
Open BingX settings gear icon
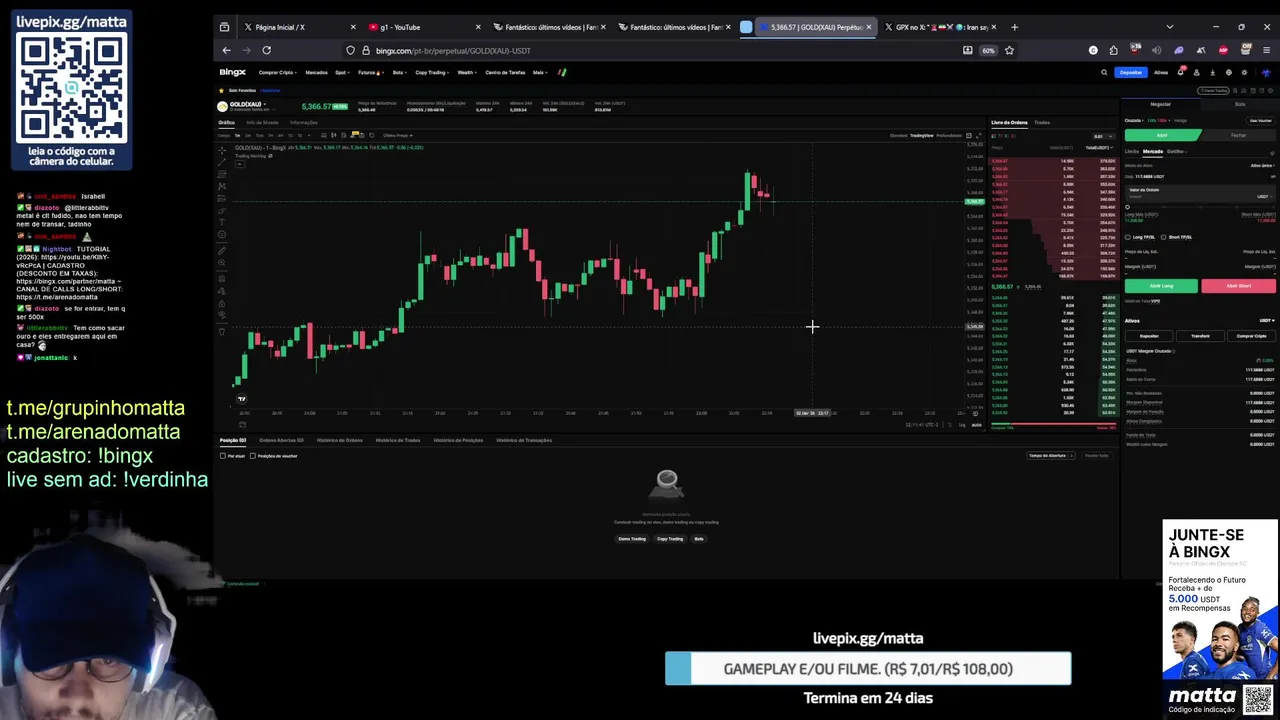point(1244,72)
